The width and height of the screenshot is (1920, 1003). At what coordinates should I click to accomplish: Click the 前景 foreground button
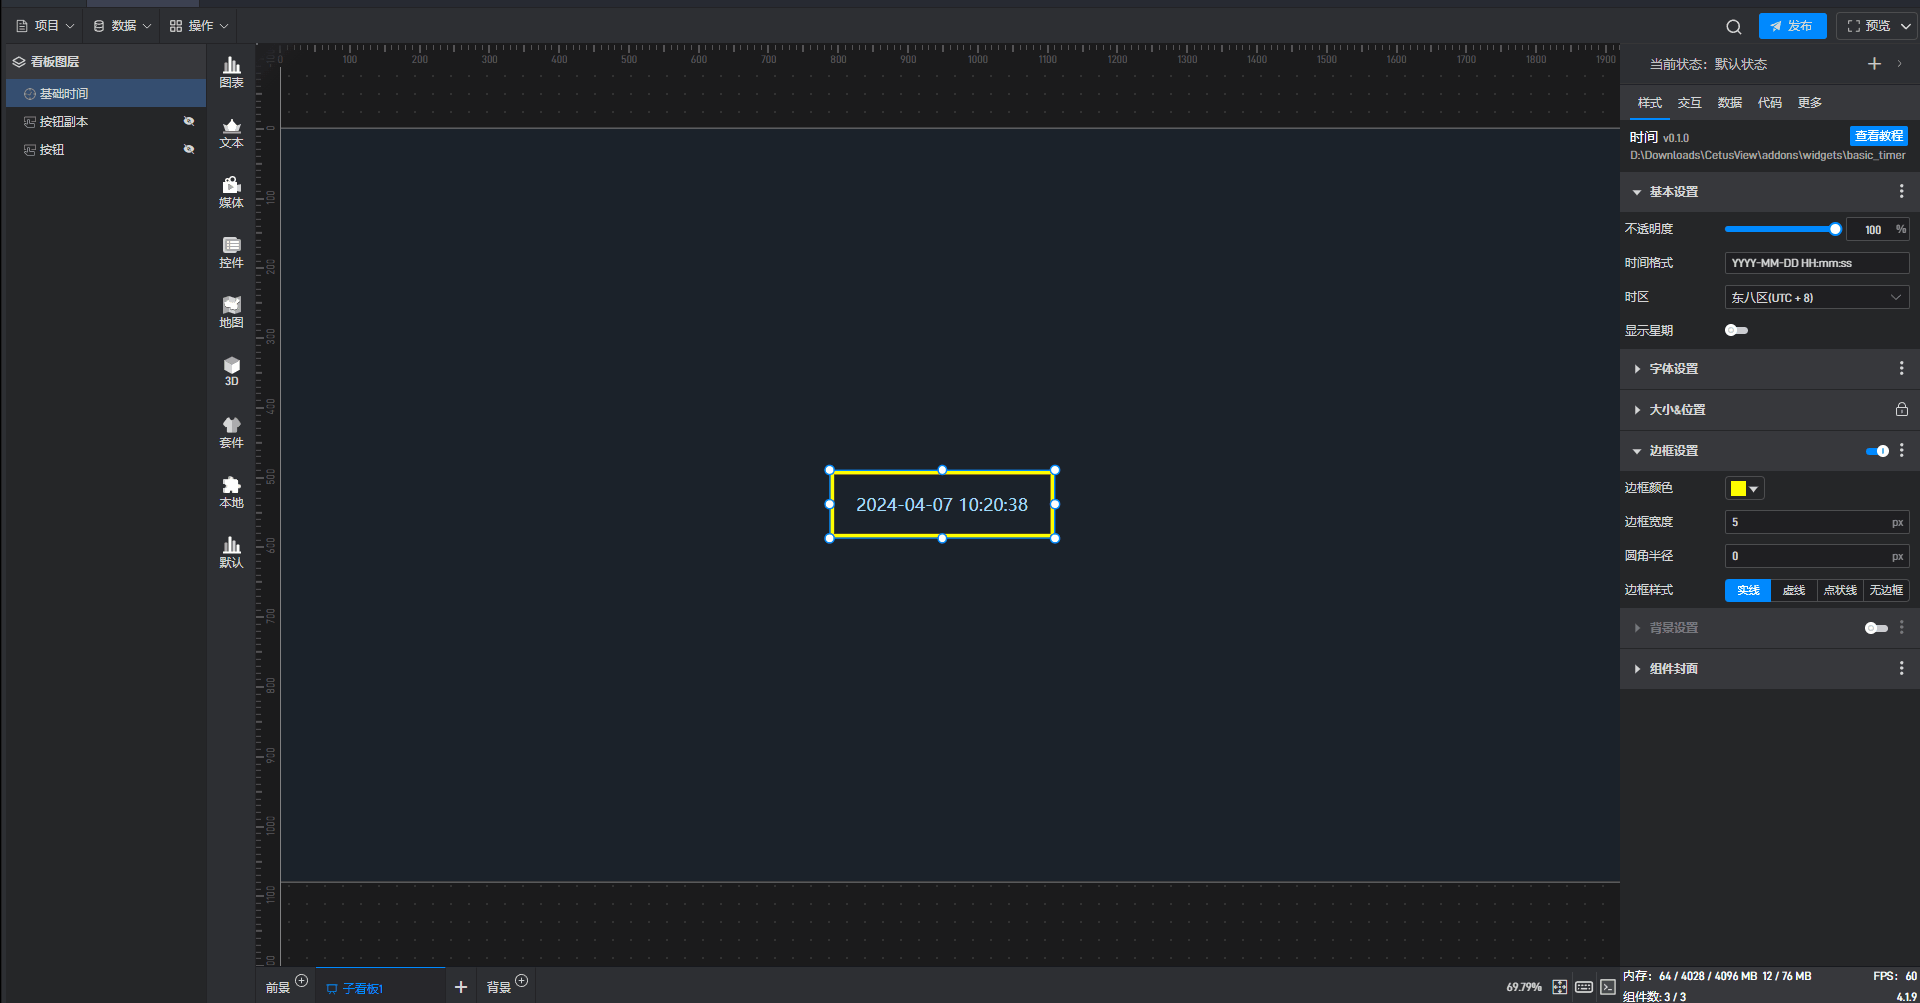click(x=278, y=988)
